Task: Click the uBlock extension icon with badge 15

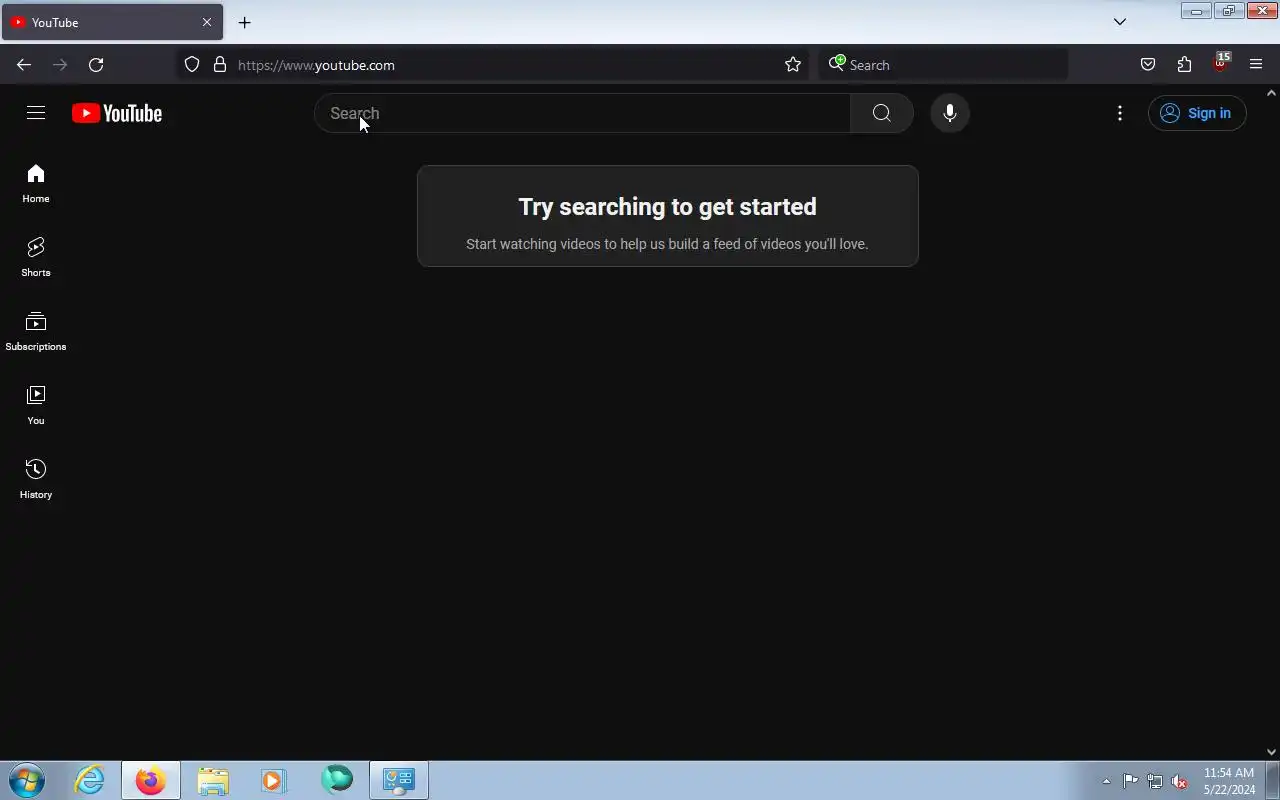Action: pos(1220,63)
